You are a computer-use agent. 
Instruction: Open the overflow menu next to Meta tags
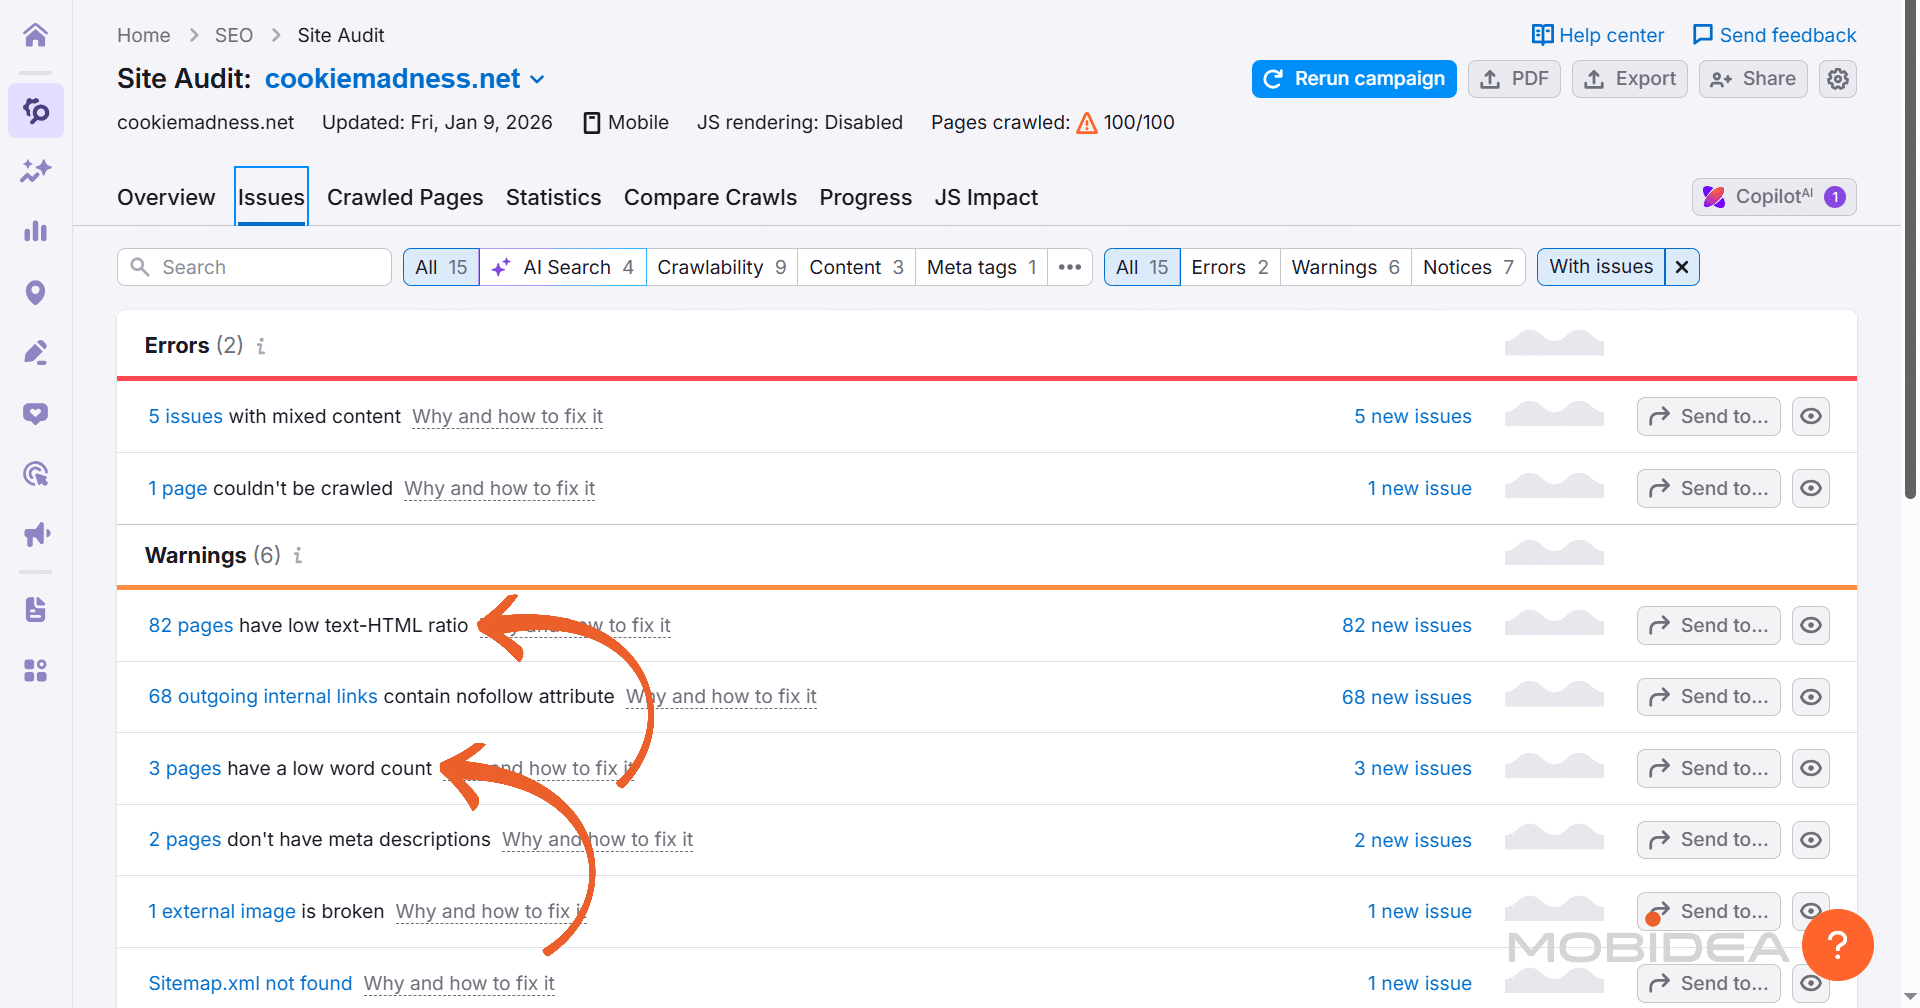coord(1069,267)
